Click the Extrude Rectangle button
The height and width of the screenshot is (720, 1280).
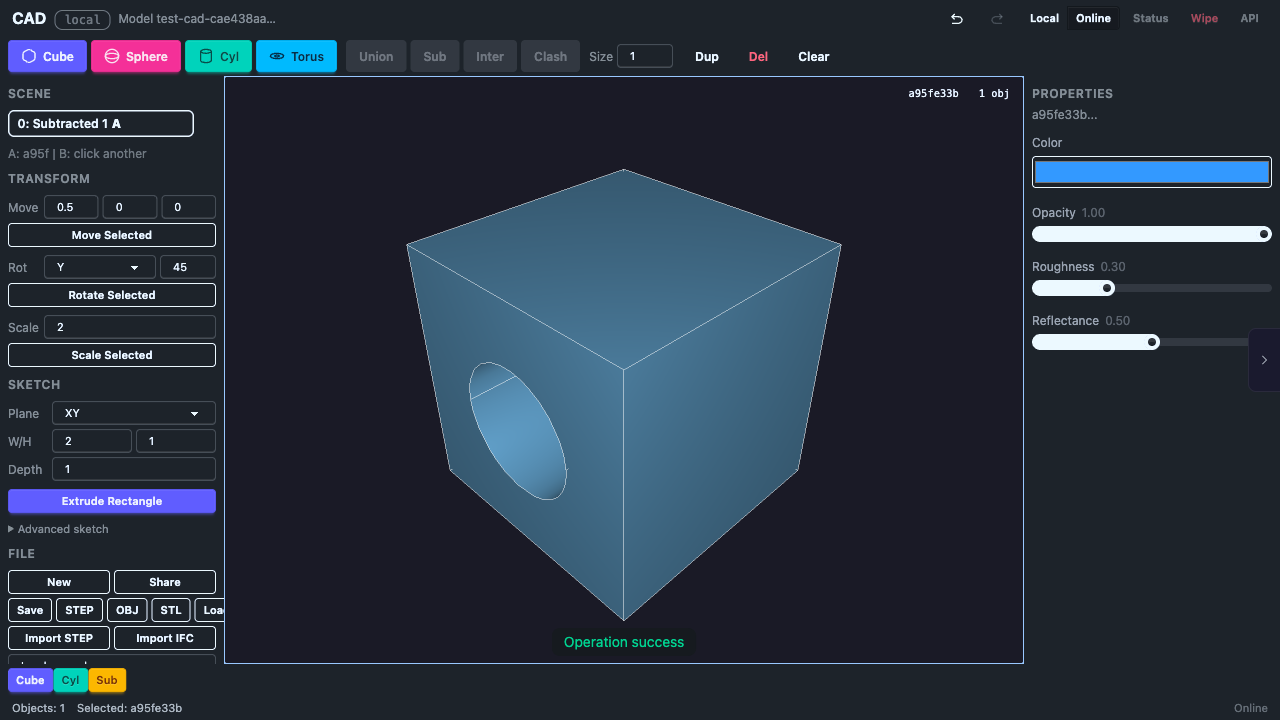coord(111,501)
